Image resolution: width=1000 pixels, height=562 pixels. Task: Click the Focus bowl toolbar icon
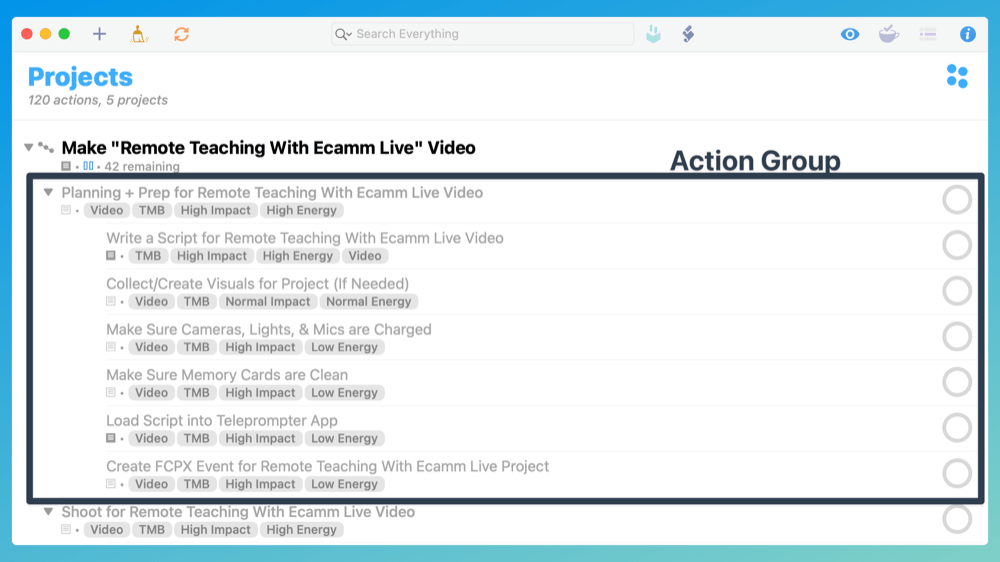pos(888,34)
